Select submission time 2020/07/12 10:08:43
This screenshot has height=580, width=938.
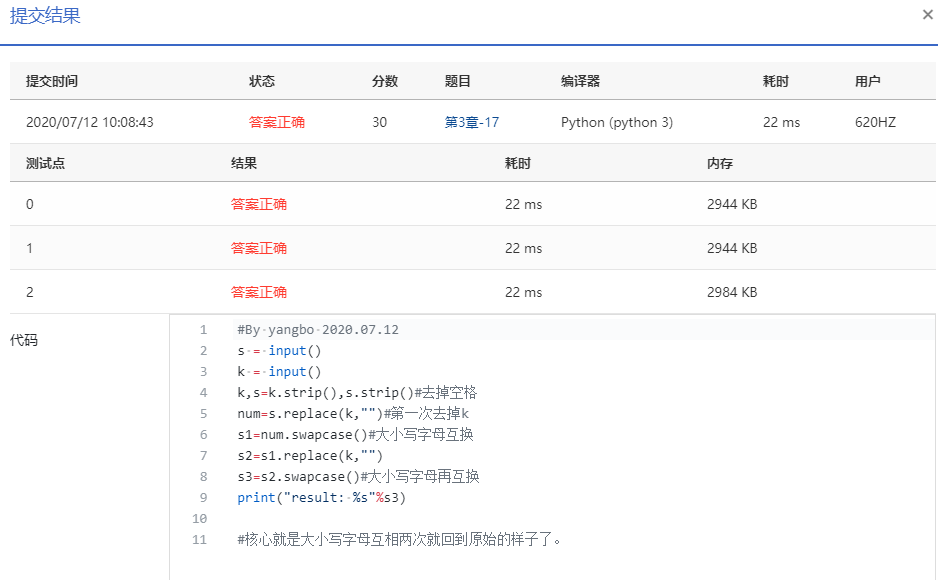coord(90,123)
